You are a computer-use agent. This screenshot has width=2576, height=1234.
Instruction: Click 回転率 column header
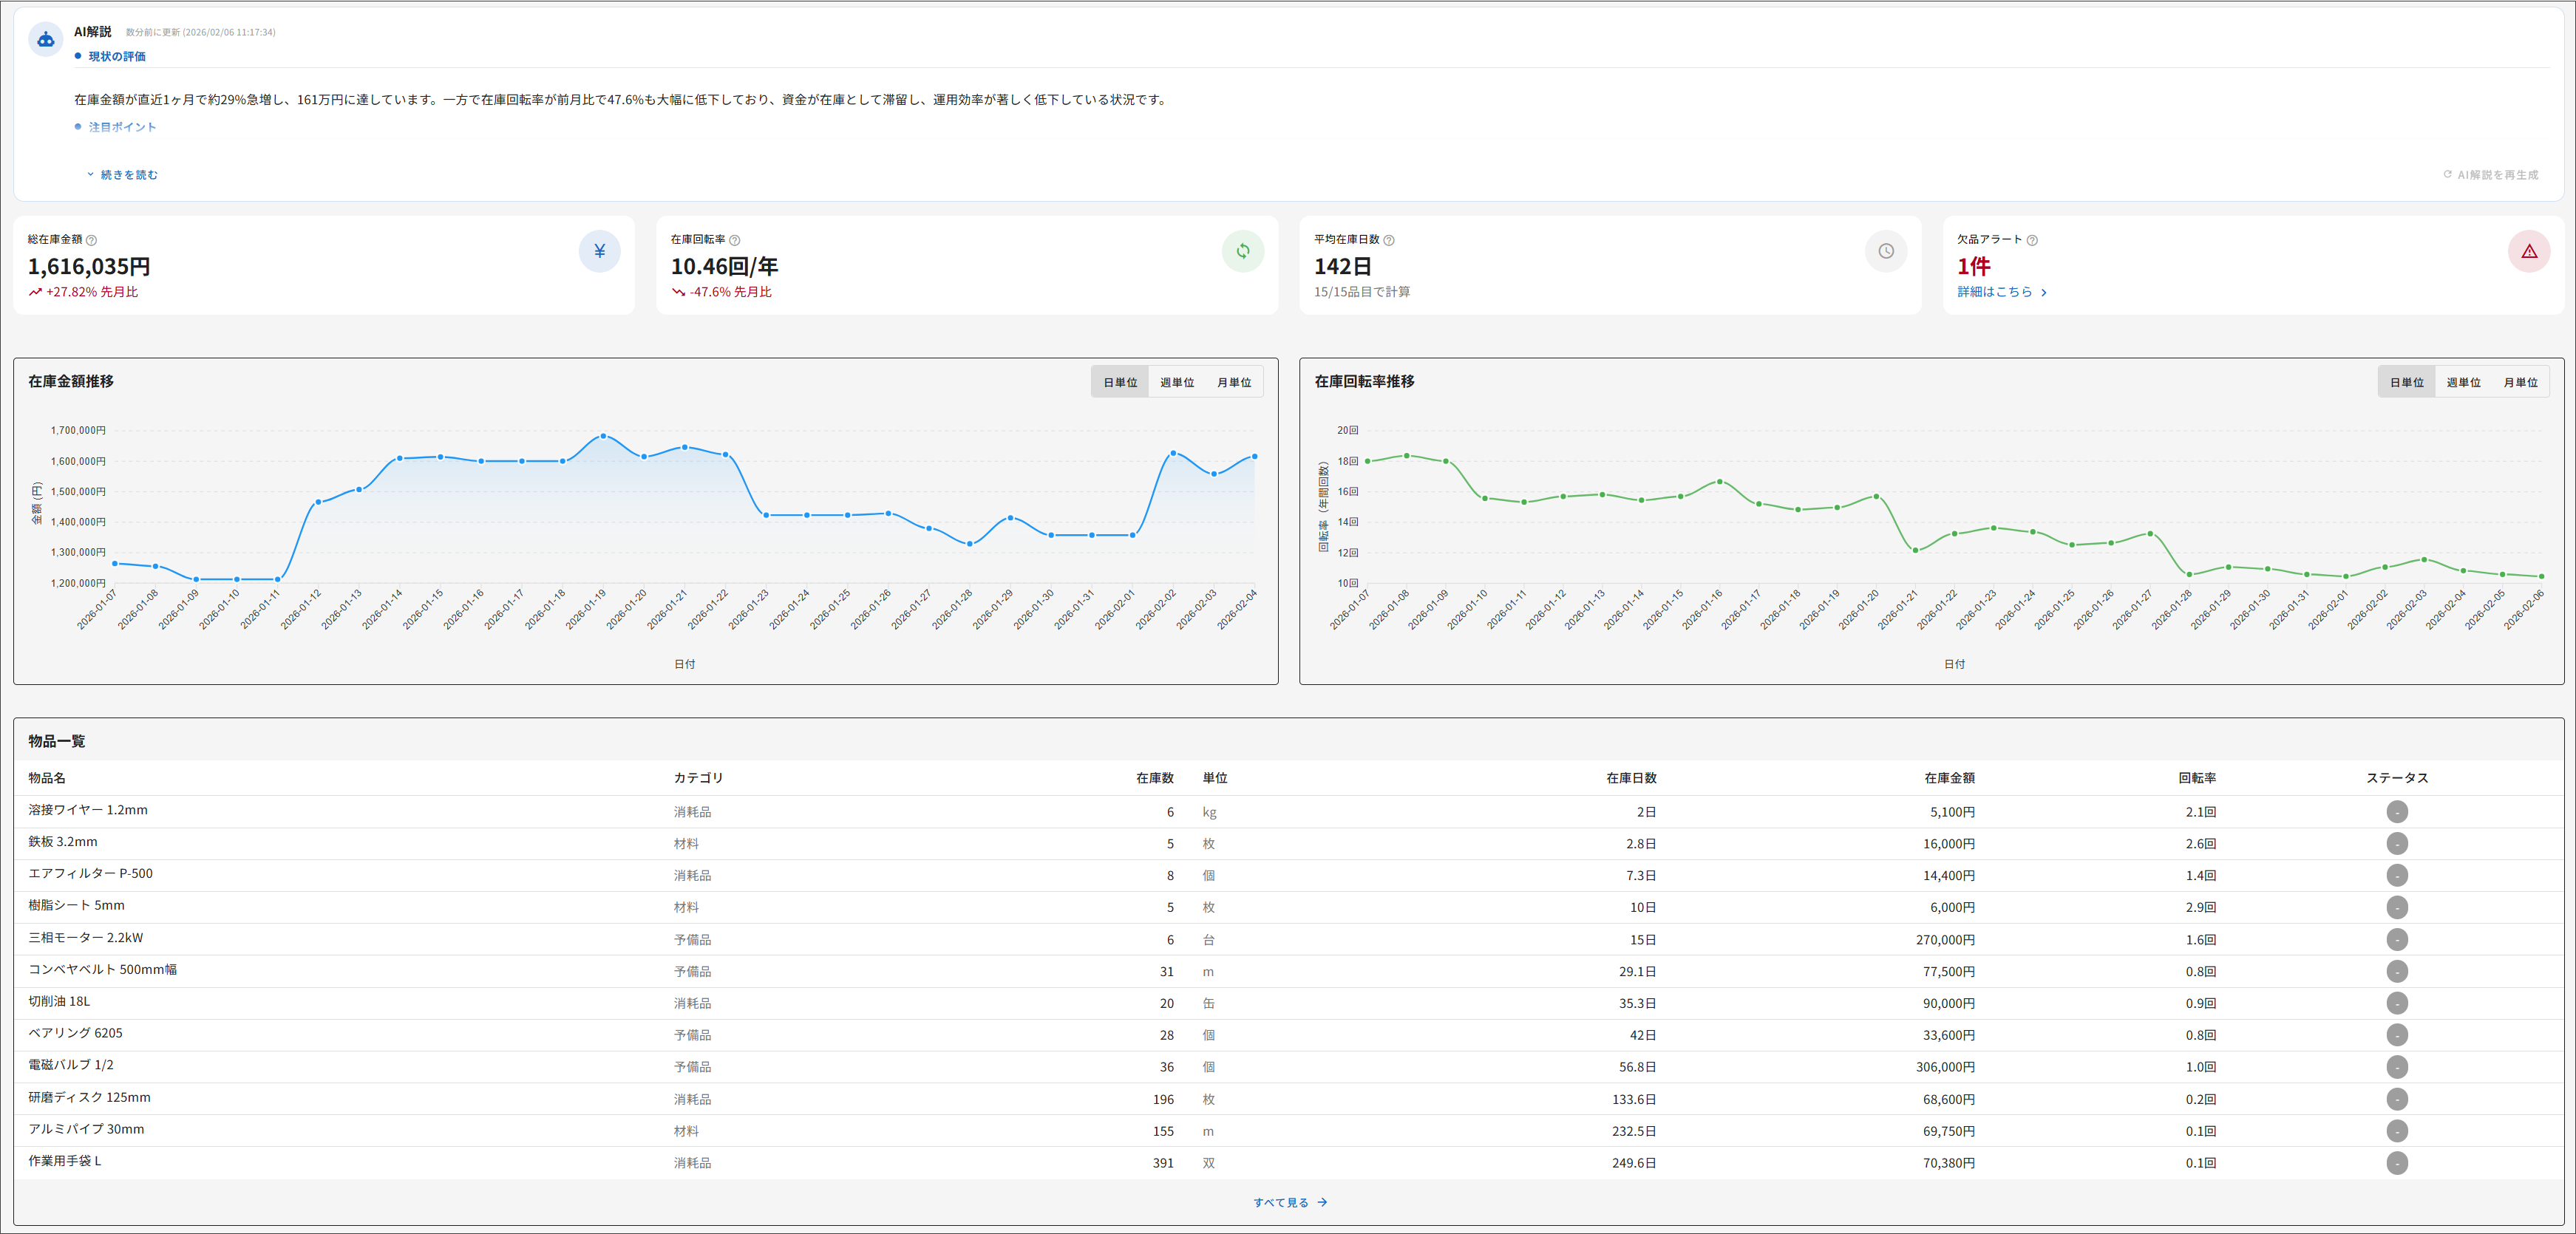pos(2197,778)
